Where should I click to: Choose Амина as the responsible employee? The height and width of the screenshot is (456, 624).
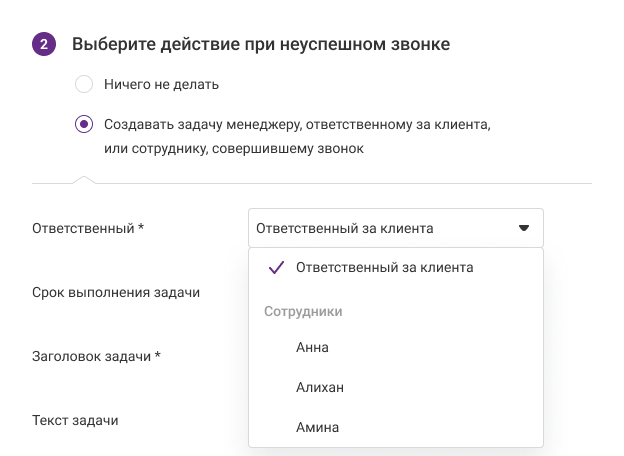[317, 427]
